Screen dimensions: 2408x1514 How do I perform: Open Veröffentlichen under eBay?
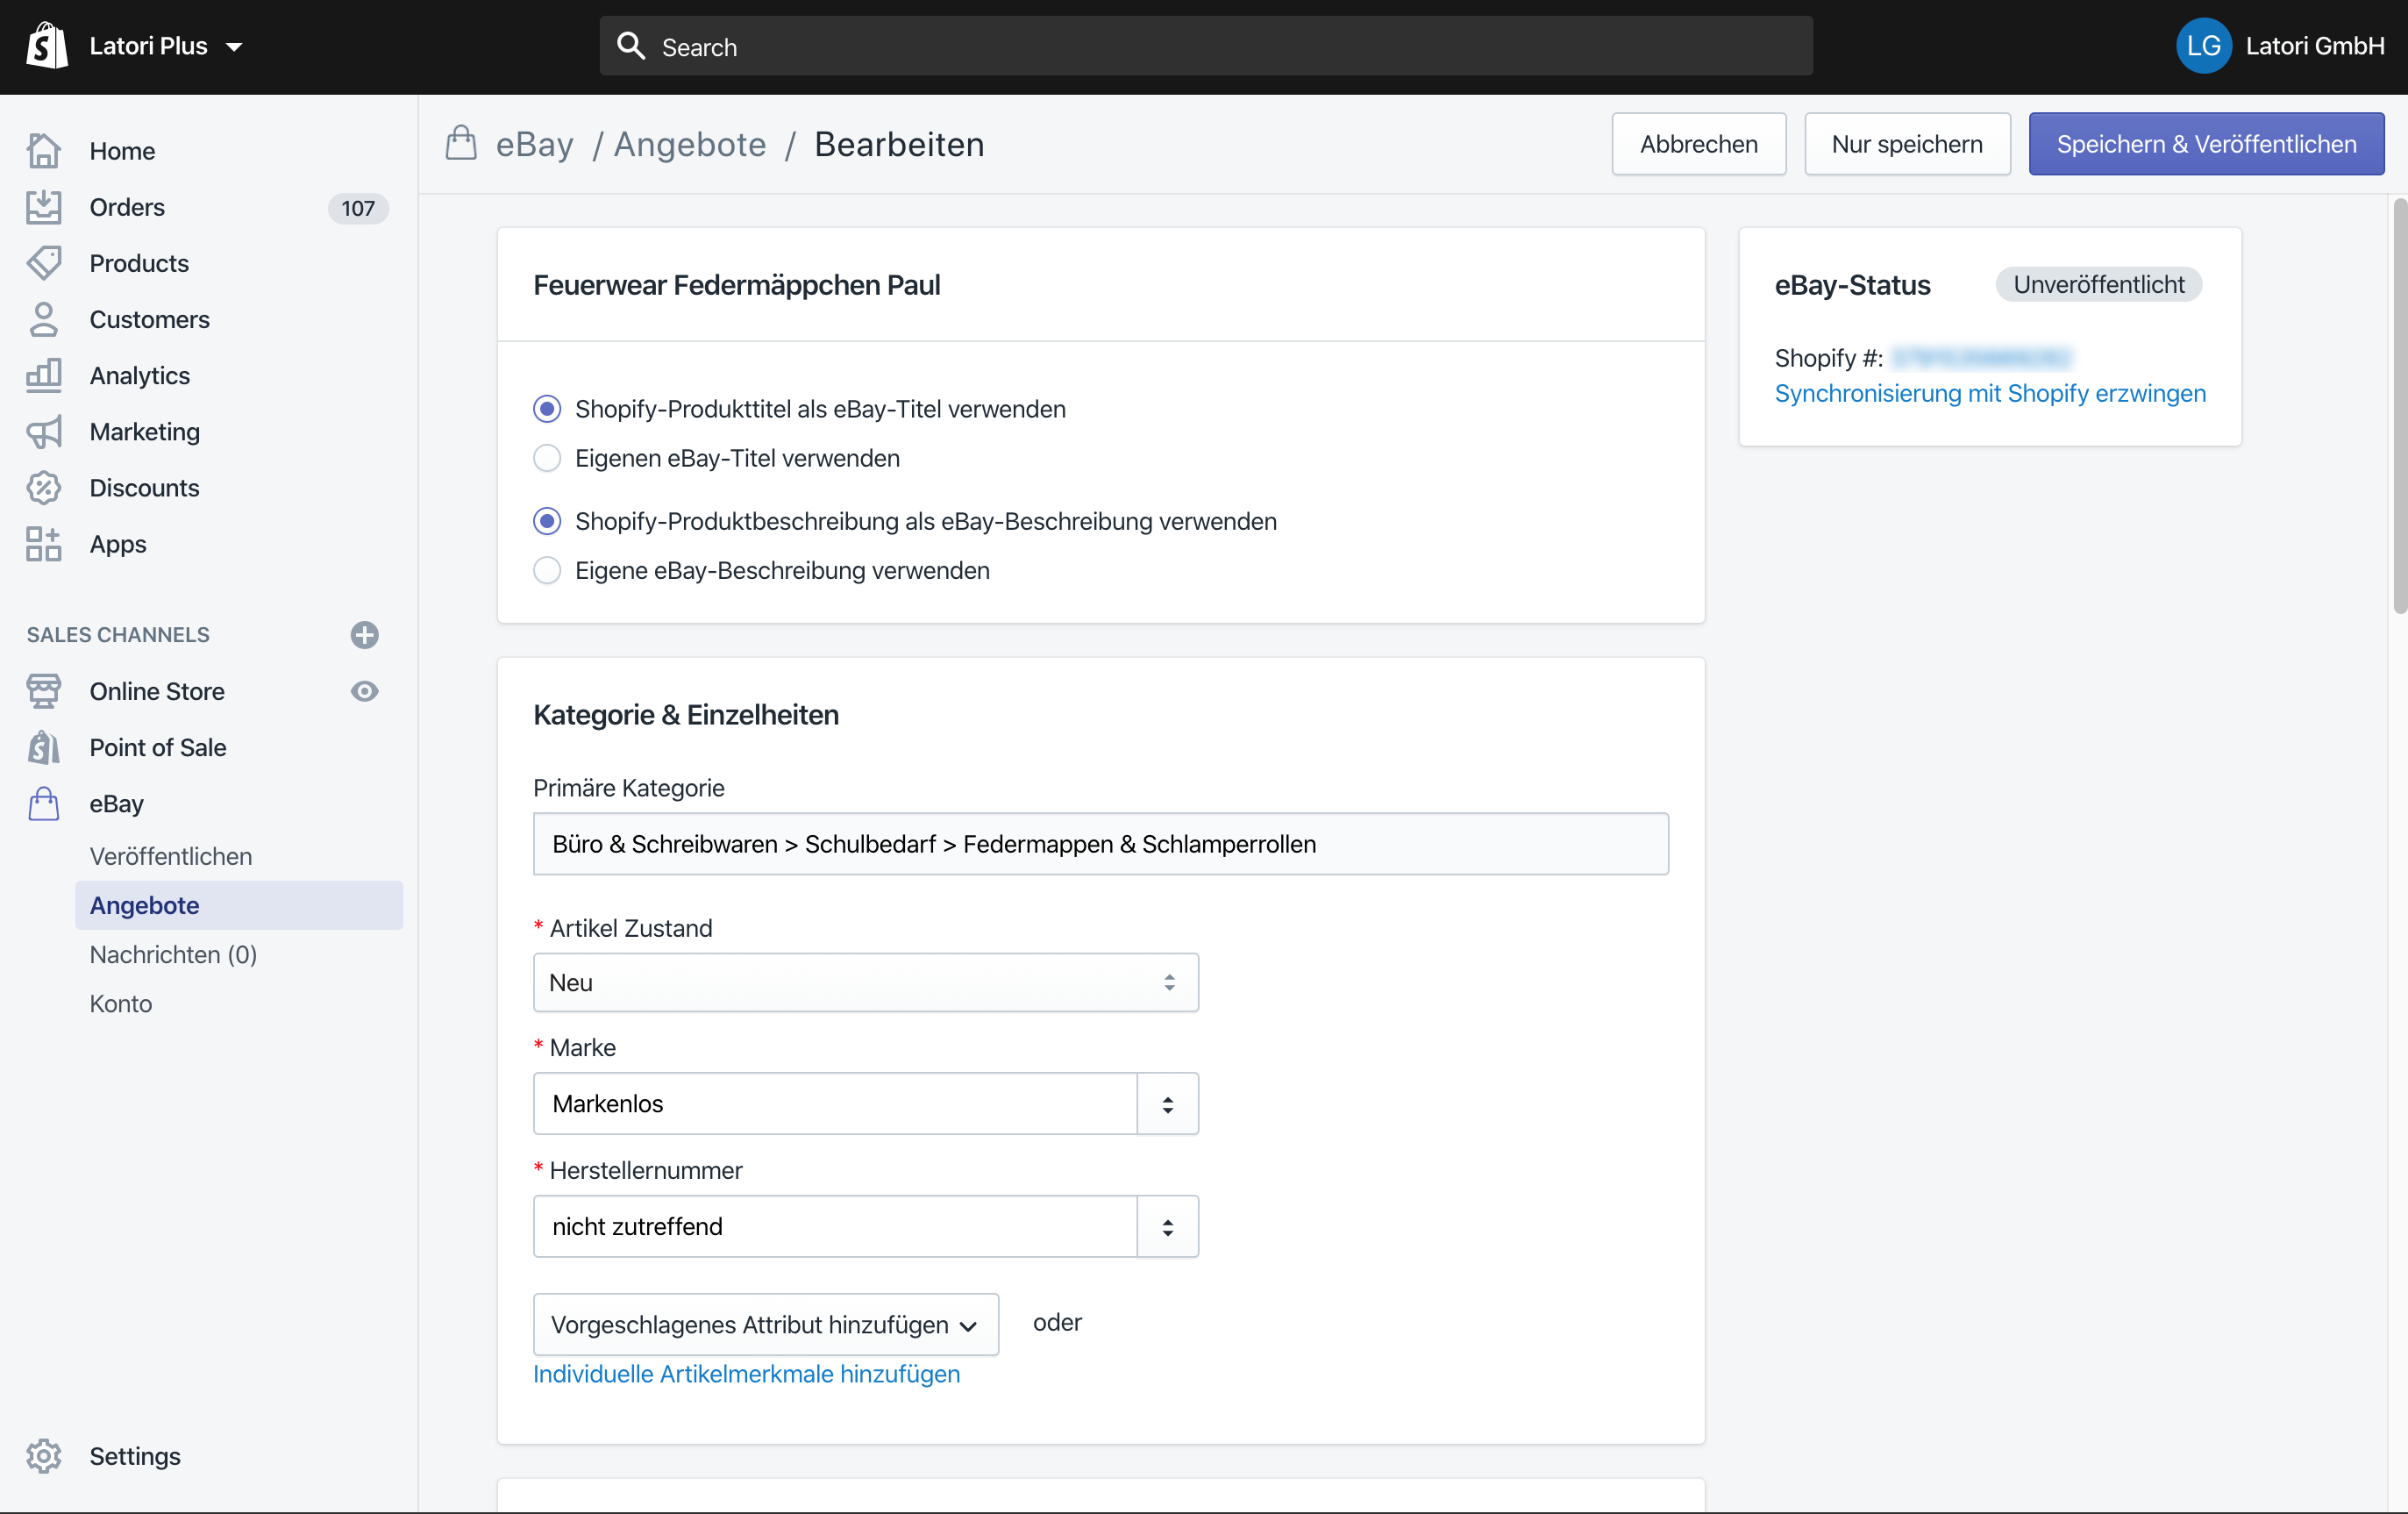[x=171, y=856]
